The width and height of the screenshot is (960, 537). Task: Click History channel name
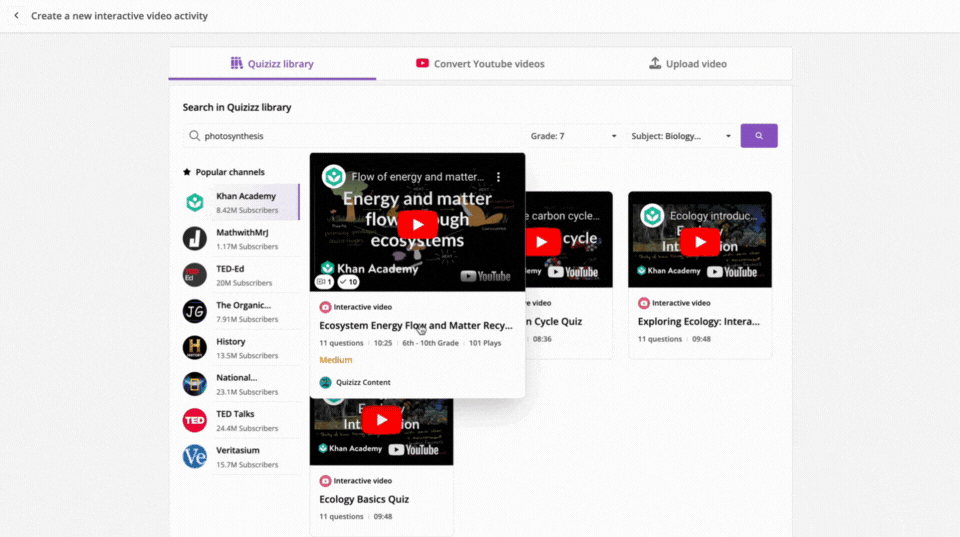click(x=230, y=342)
